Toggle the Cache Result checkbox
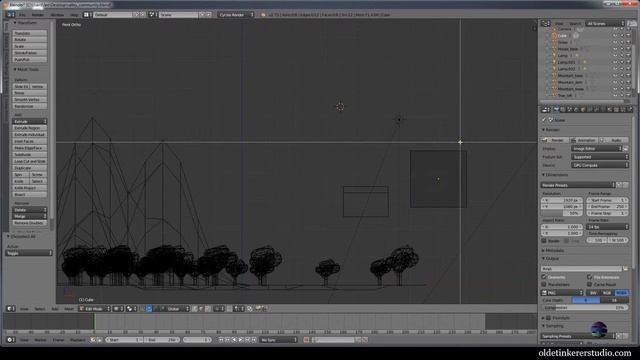This screenshot has height=360, width=640. (589, 284)
